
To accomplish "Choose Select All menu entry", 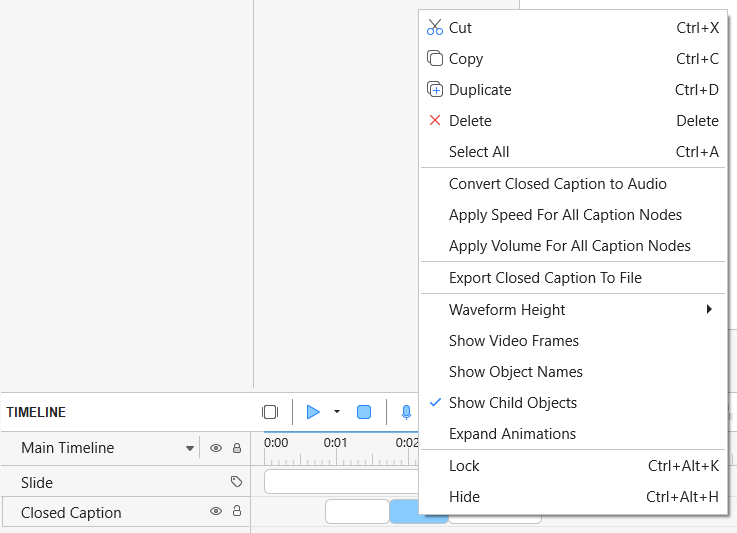I will coord(572,152).
